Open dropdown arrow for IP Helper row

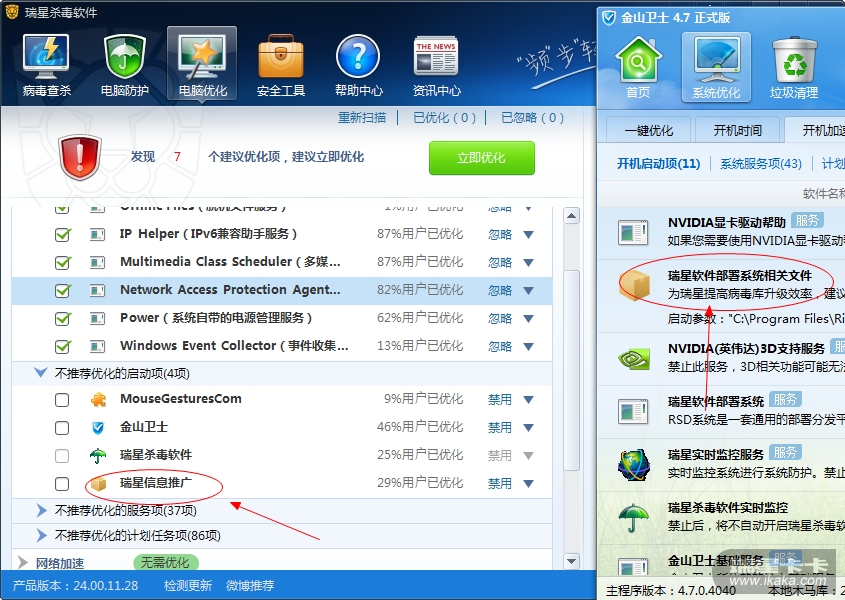(x=529, y=235)
